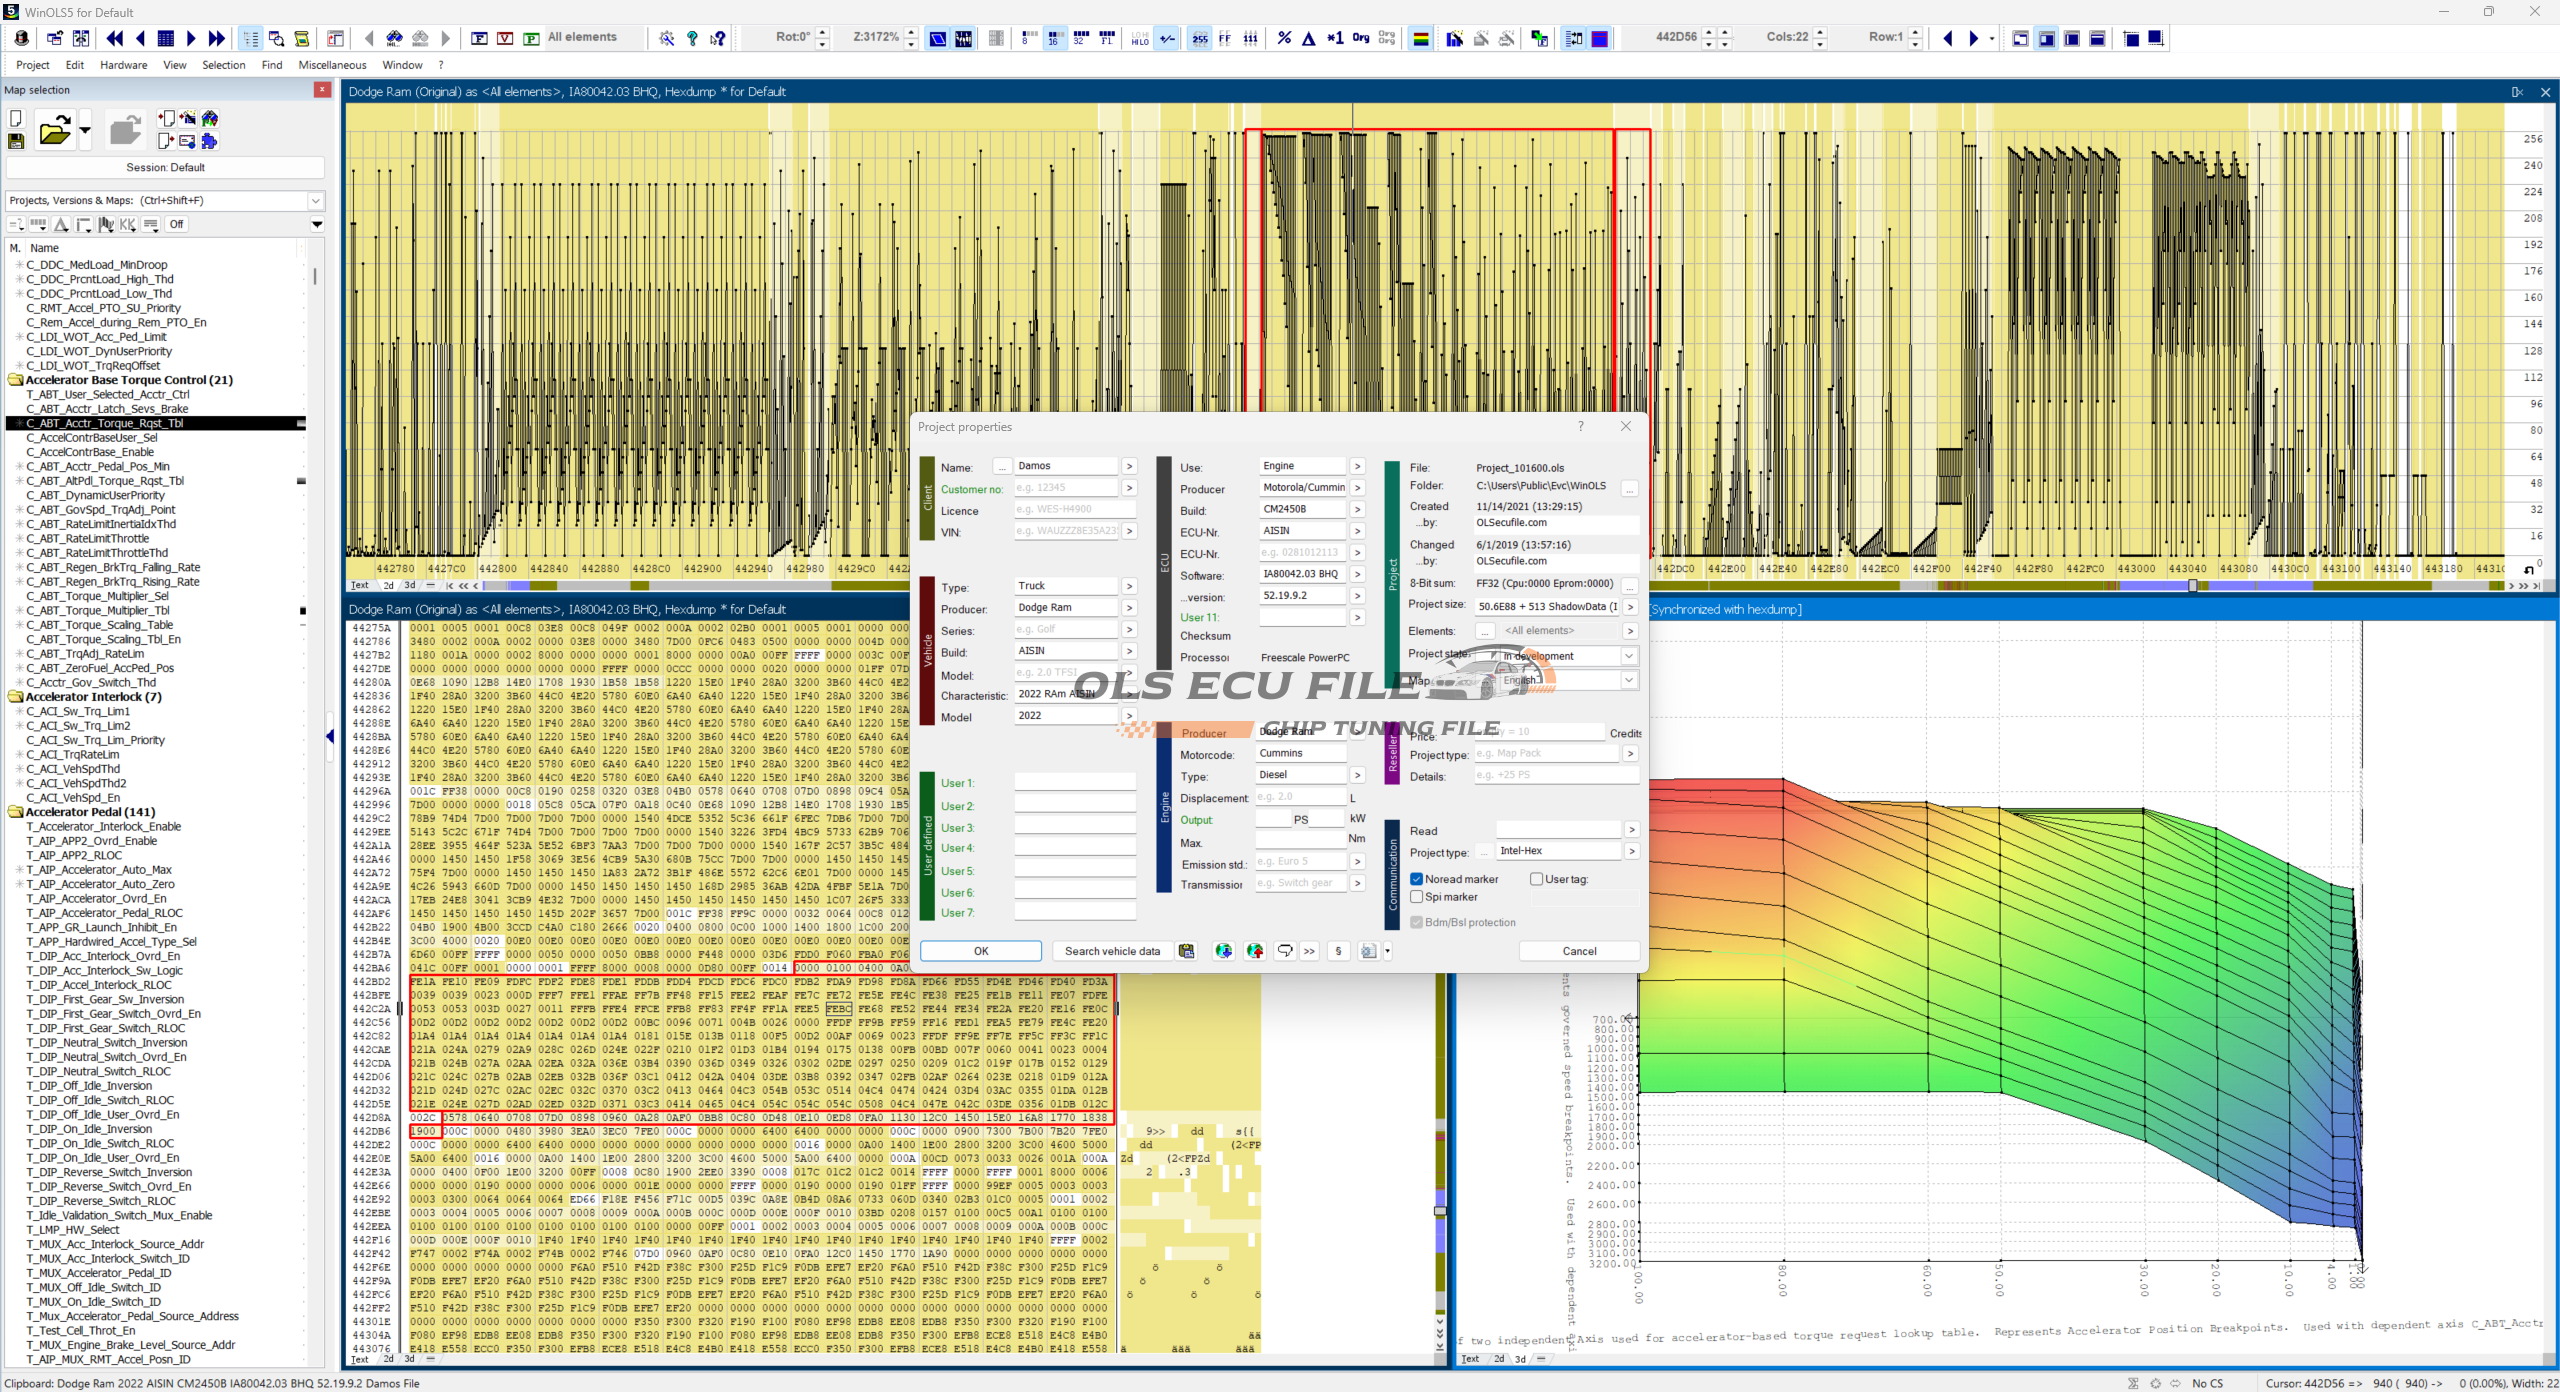
Task: Click OK in Project properties dialog
Action: click(980, 951)
